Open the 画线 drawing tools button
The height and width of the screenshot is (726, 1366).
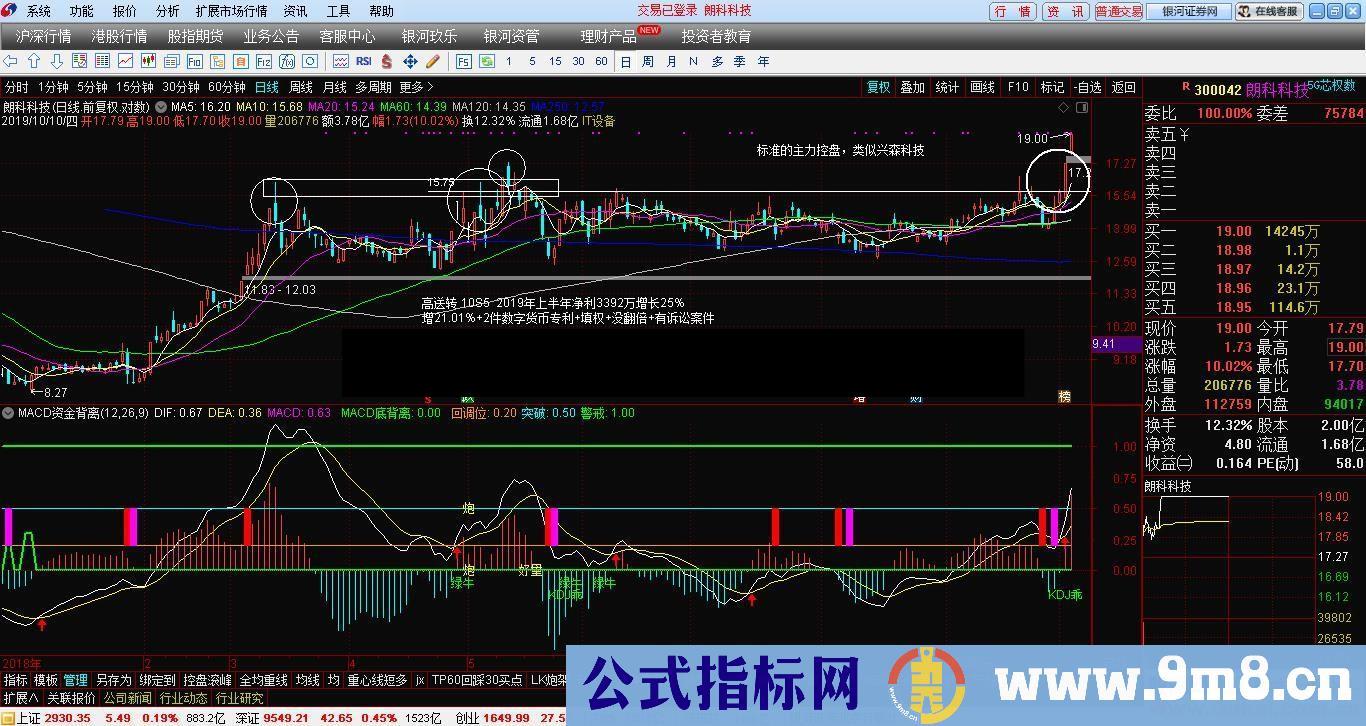pyautogui.click(x=982, y=87)
